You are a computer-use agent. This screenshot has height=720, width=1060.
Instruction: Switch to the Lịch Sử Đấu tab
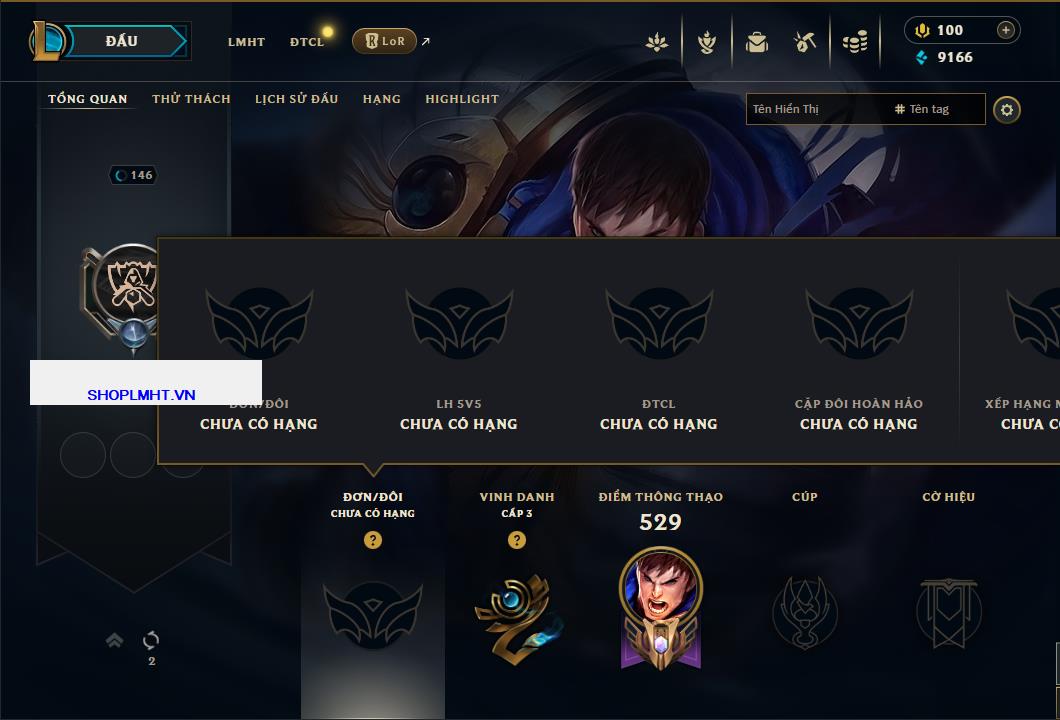[296, 99]
